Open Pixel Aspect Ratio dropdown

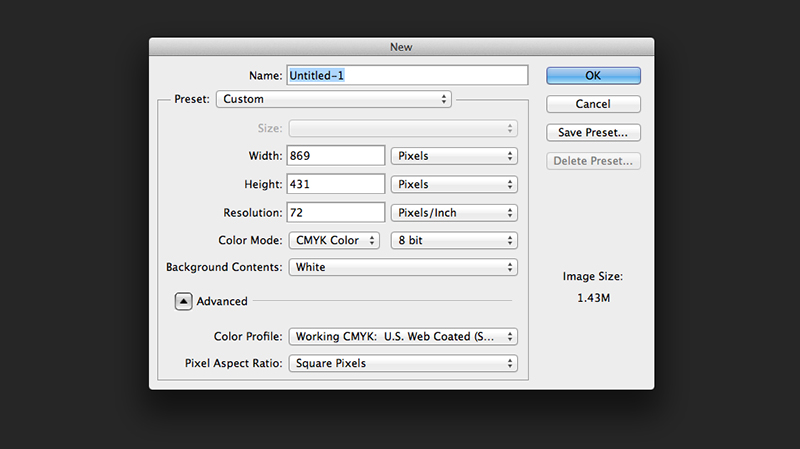pyautogui.click(x=403, y=363)
